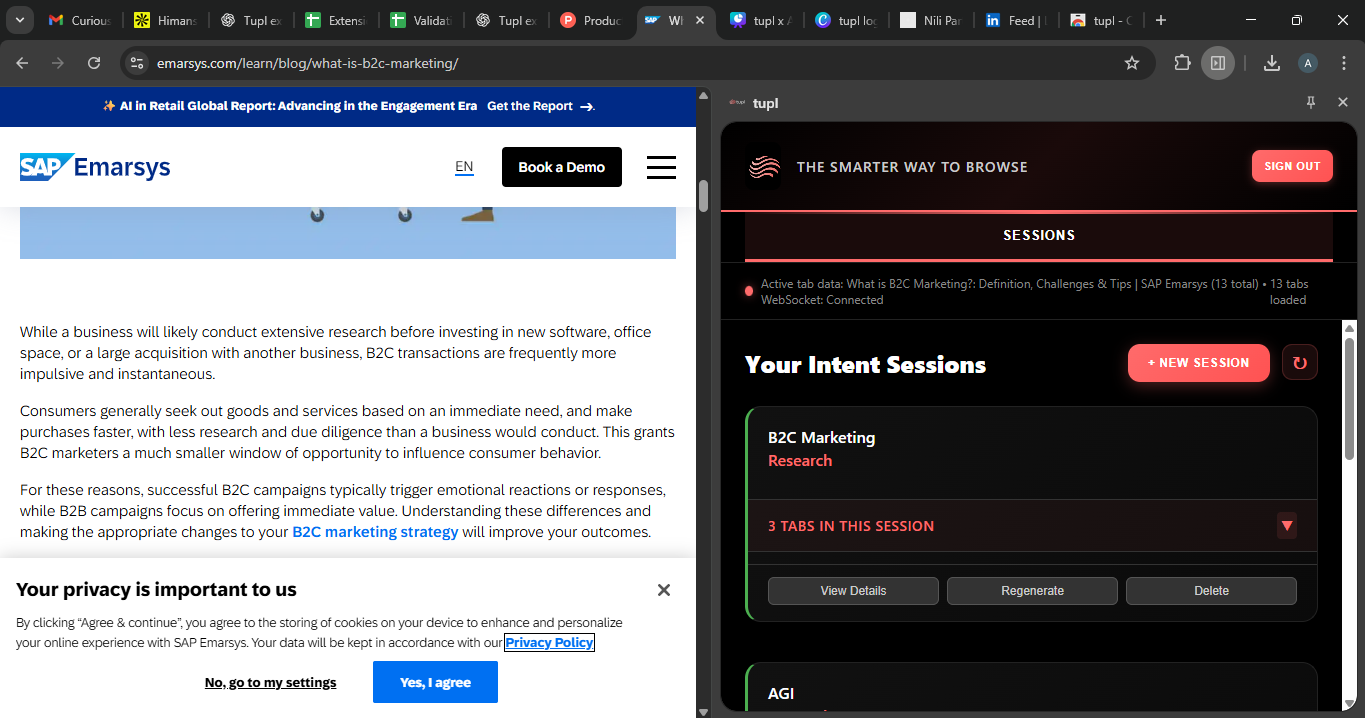Click the webpage vertical scrollbar thumb
1365x718 pixels.
point(703,196)
